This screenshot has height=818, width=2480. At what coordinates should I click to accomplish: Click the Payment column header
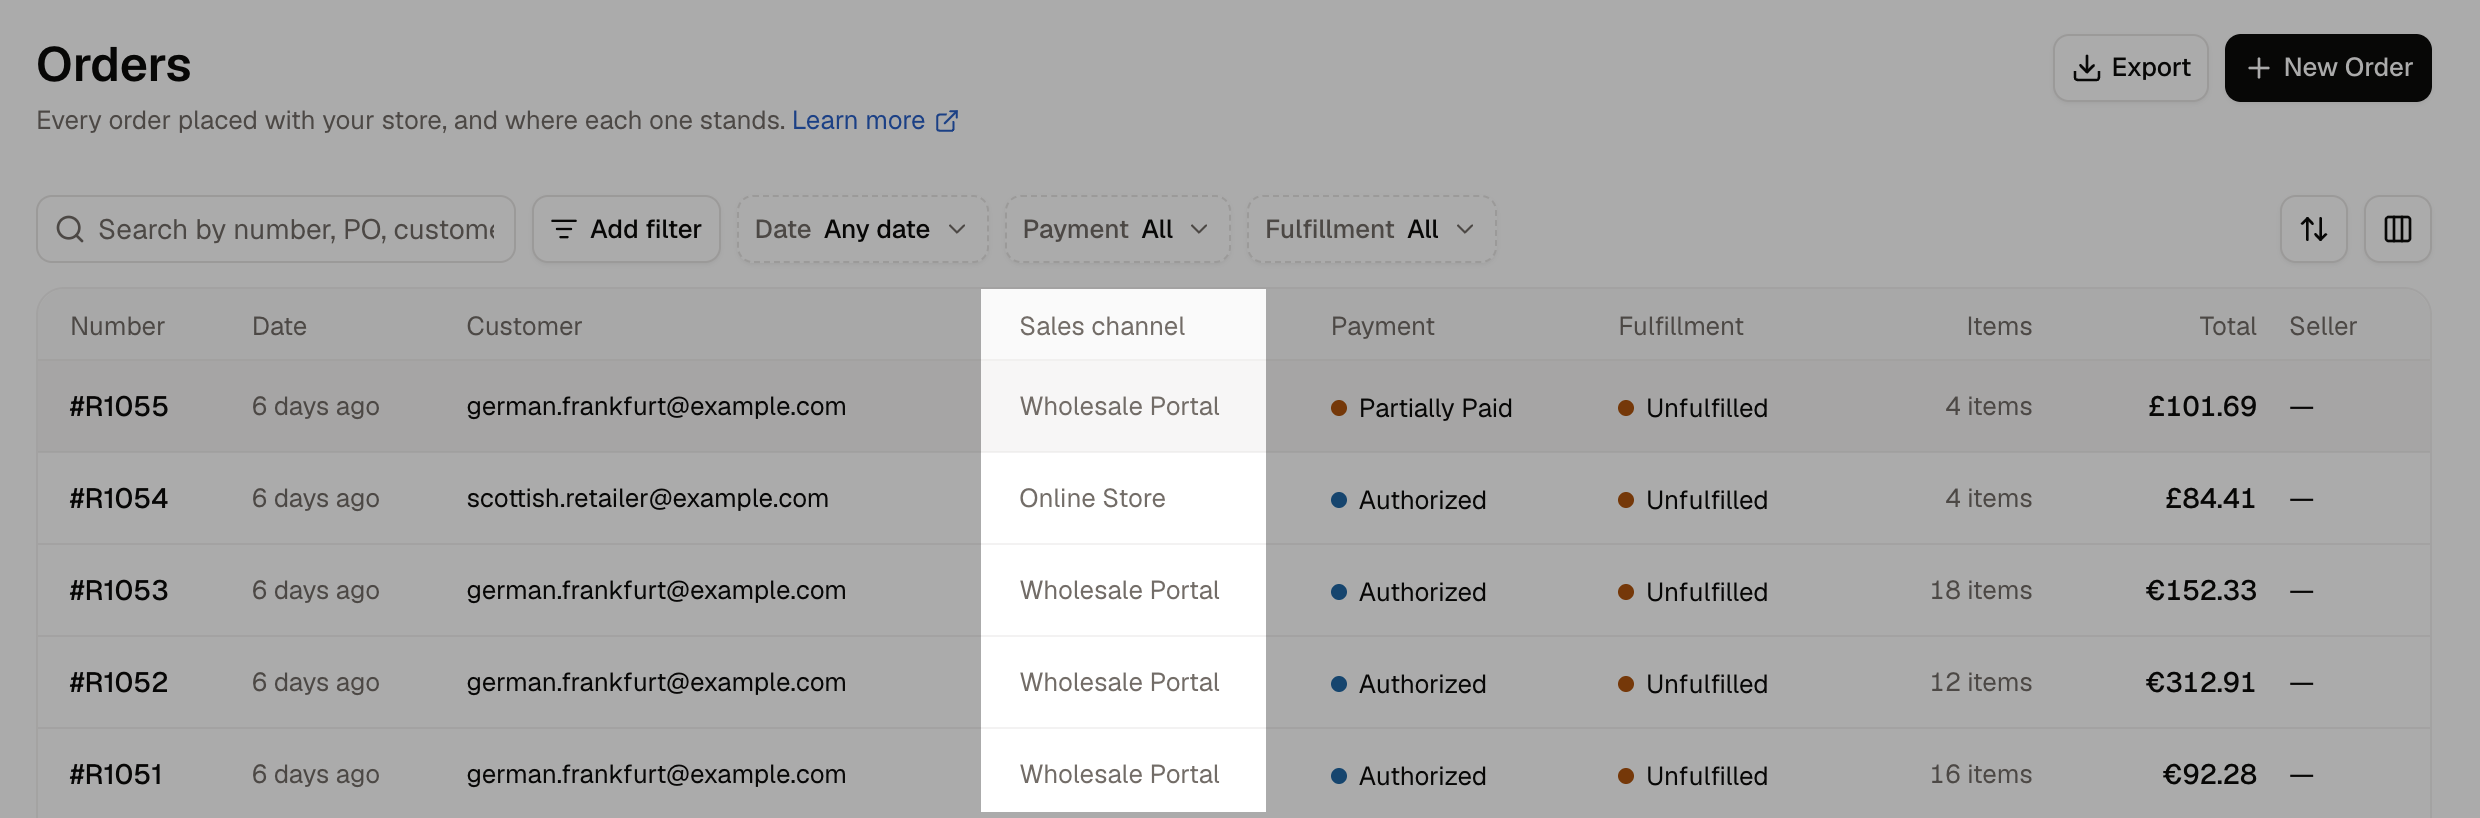(x=1382, y=326)
